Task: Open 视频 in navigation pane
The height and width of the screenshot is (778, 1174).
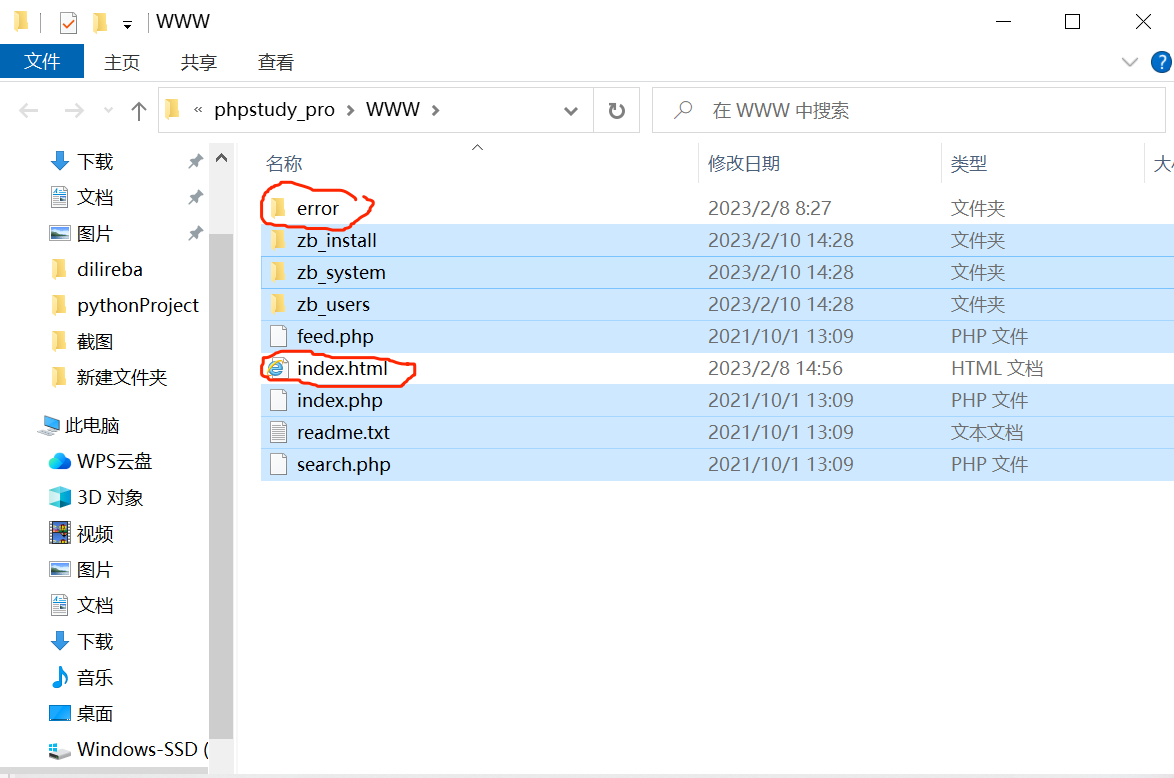Action: (95, 534)
